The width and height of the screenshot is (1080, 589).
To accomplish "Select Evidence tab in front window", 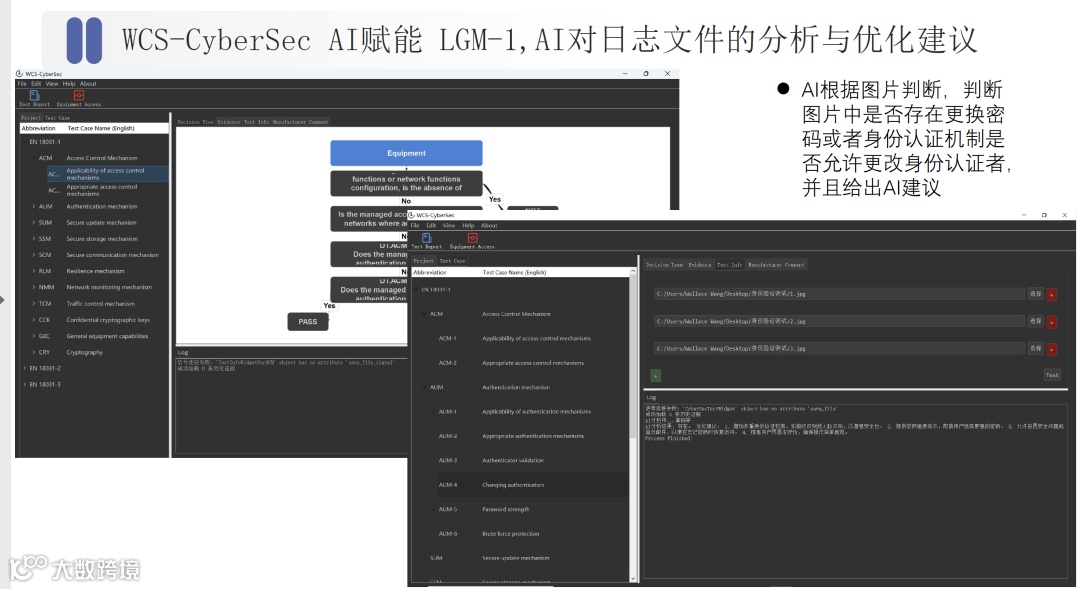I will coord(700,265).
